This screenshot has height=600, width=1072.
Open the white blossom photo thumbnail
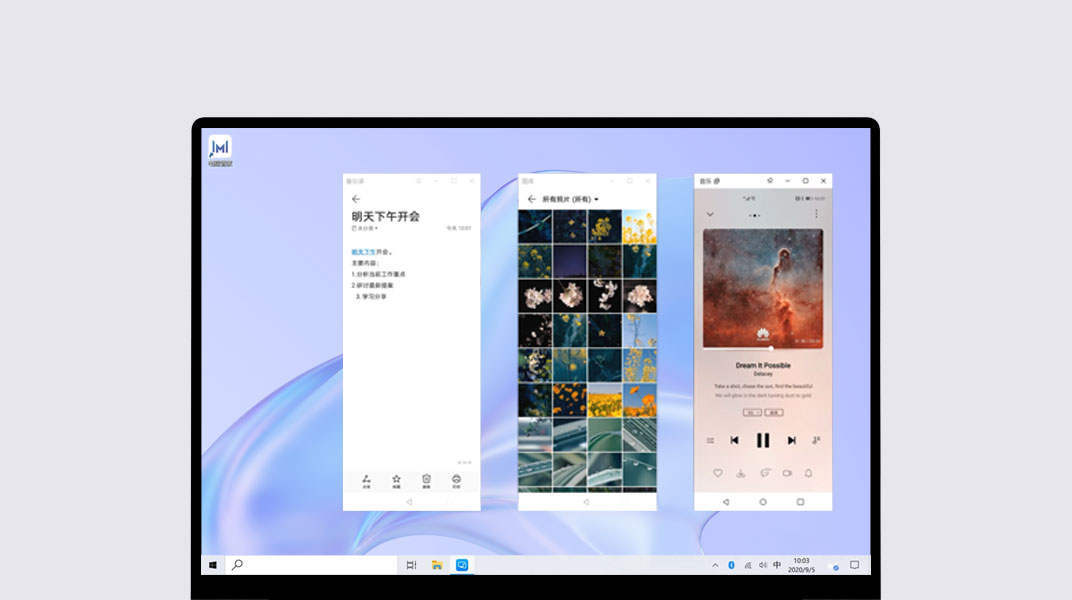click(x=571, y=295)
